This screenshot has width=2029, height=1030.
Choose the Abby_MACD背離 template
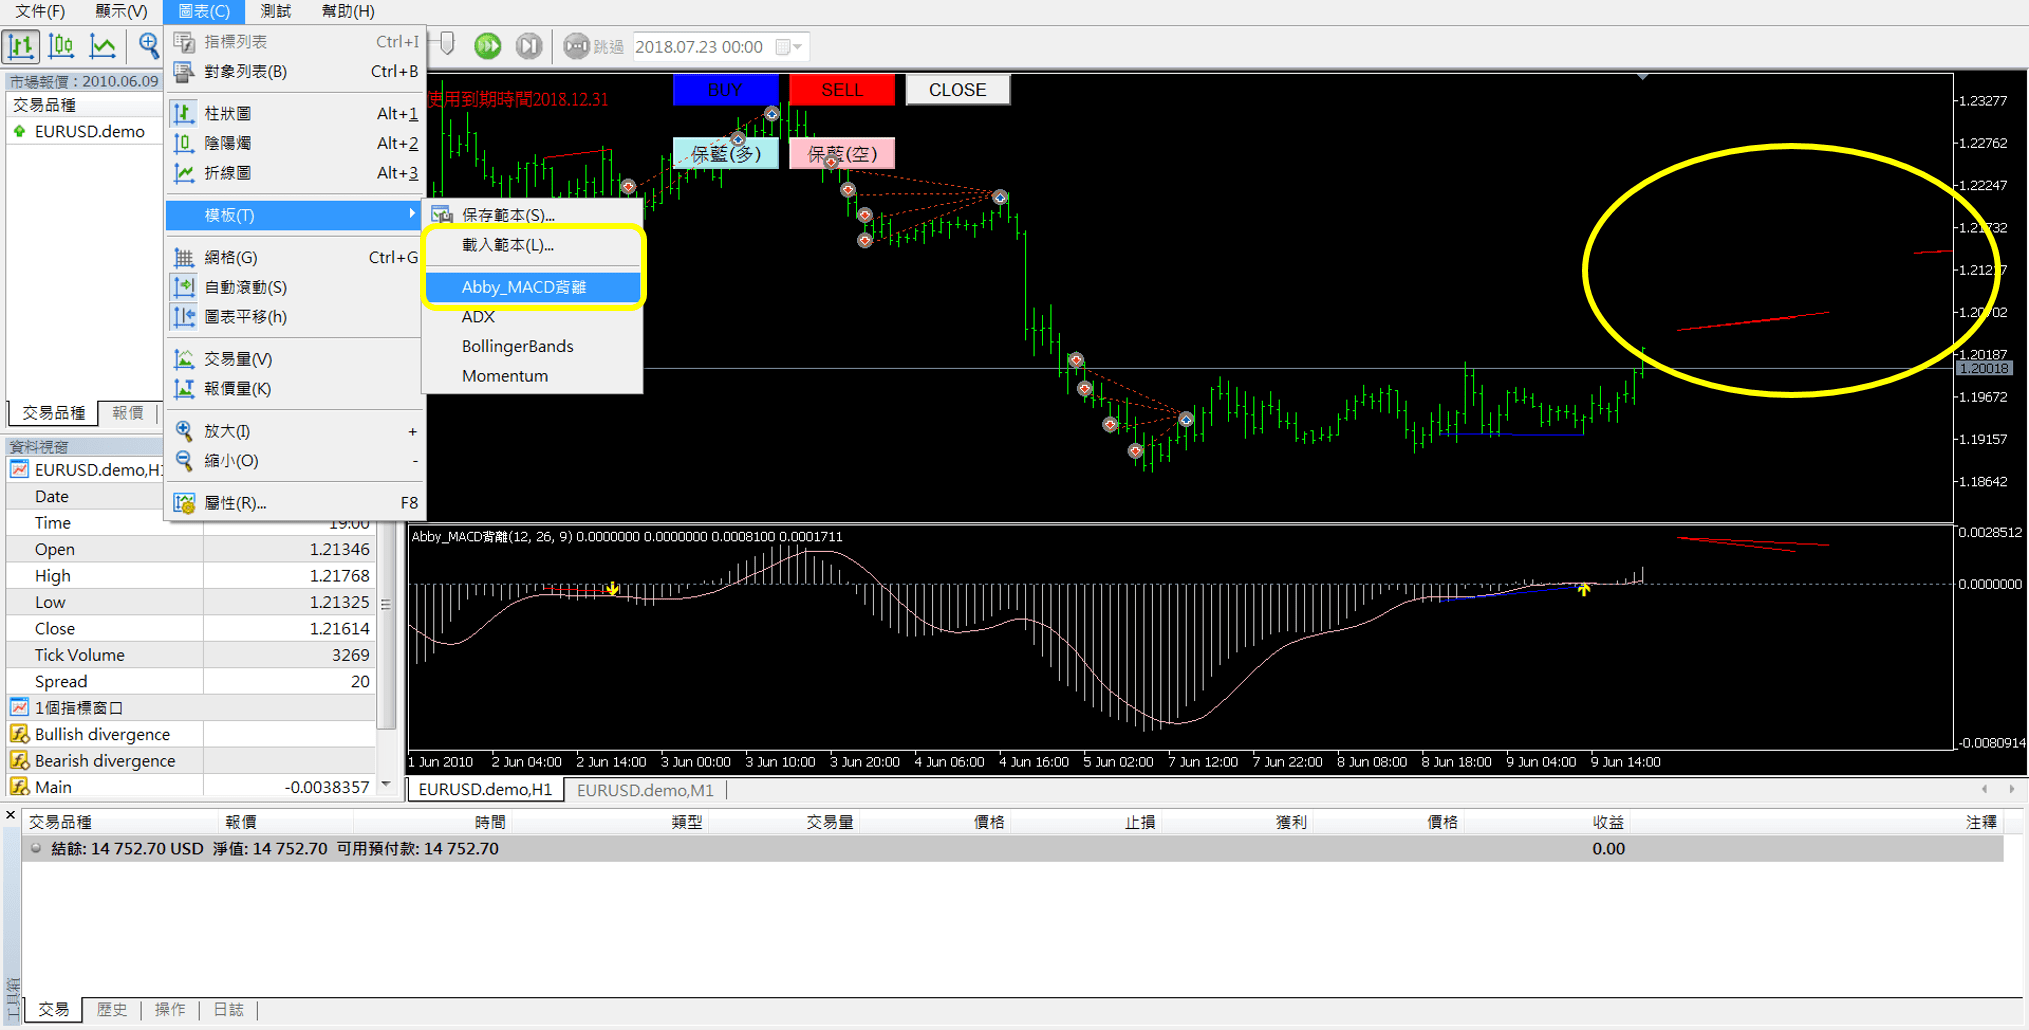click(524, 287)
